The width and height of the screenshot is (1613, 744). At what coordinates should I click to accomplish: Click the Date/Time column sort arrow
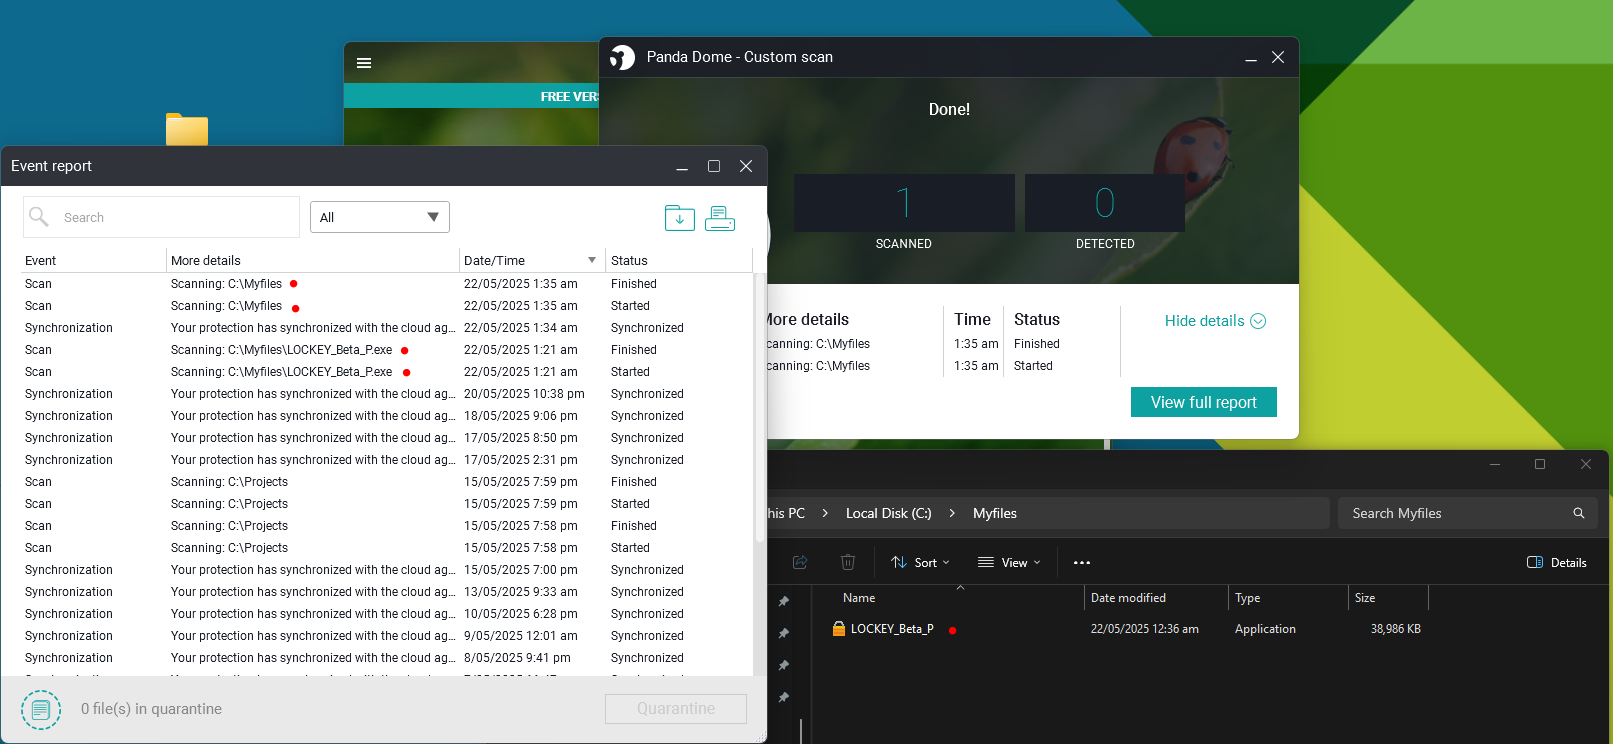click(592, 260)
